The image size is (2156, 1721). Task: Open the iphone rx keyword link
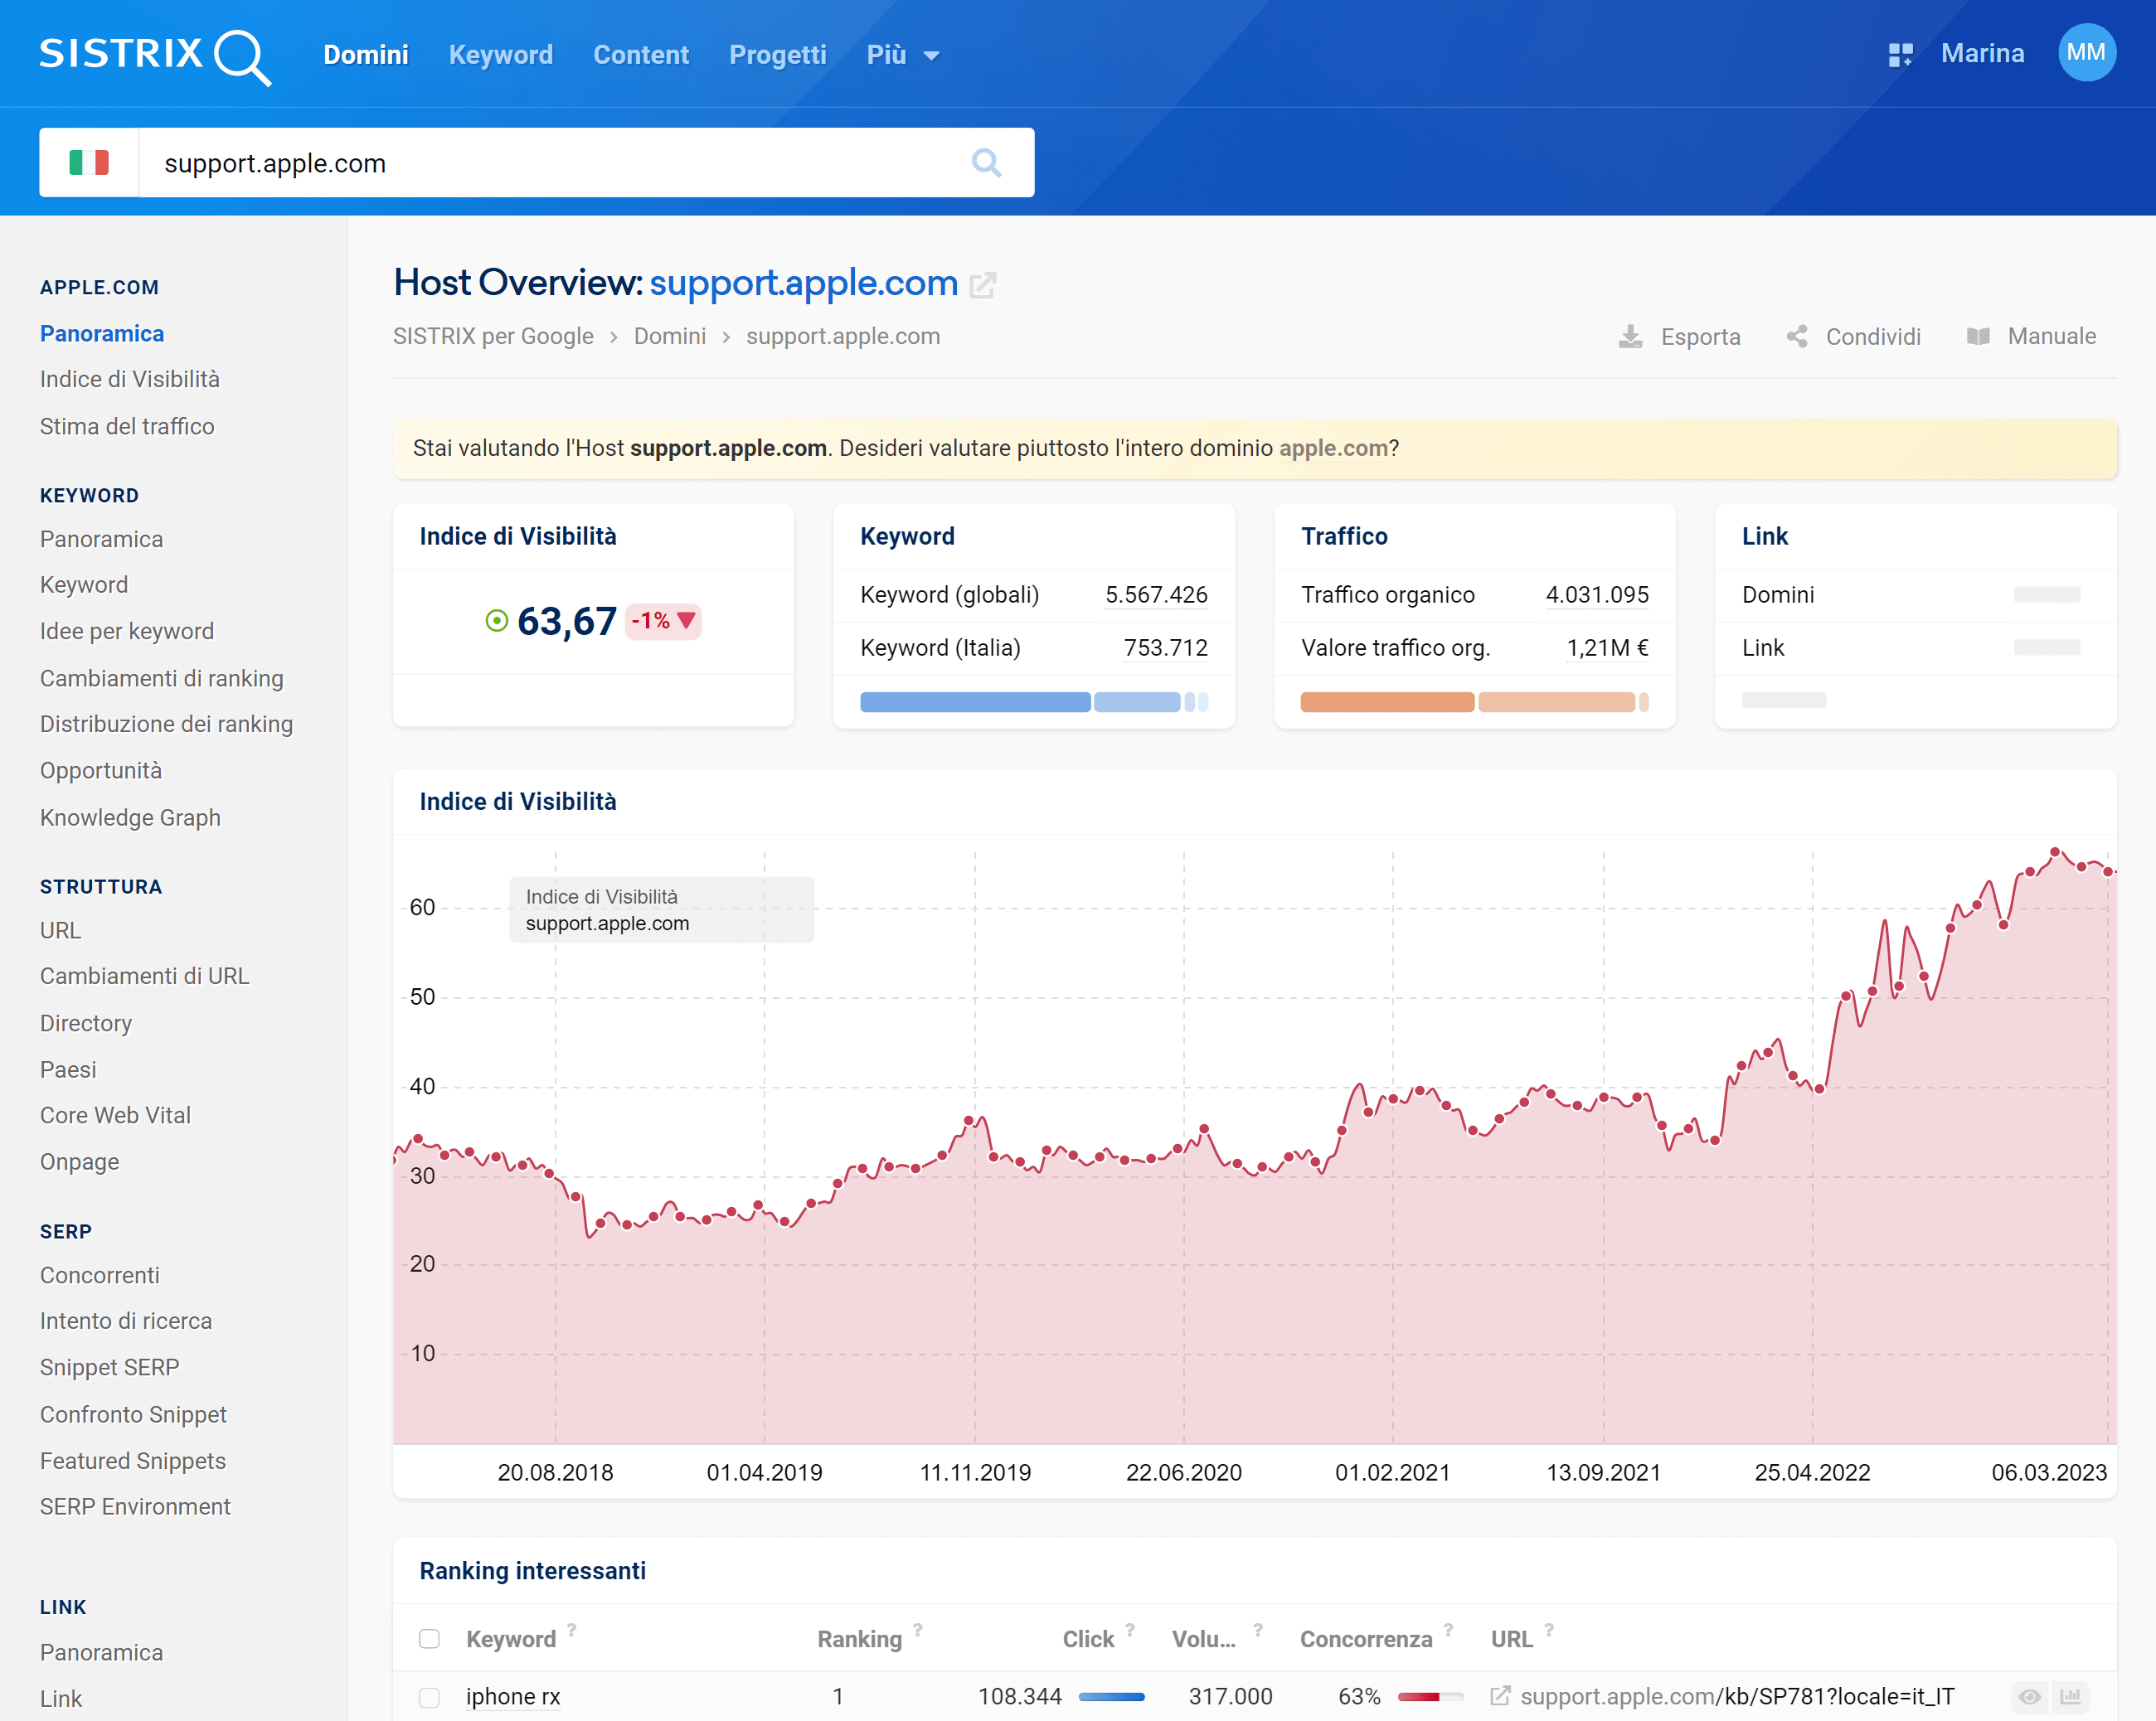tap(513, 1697)
